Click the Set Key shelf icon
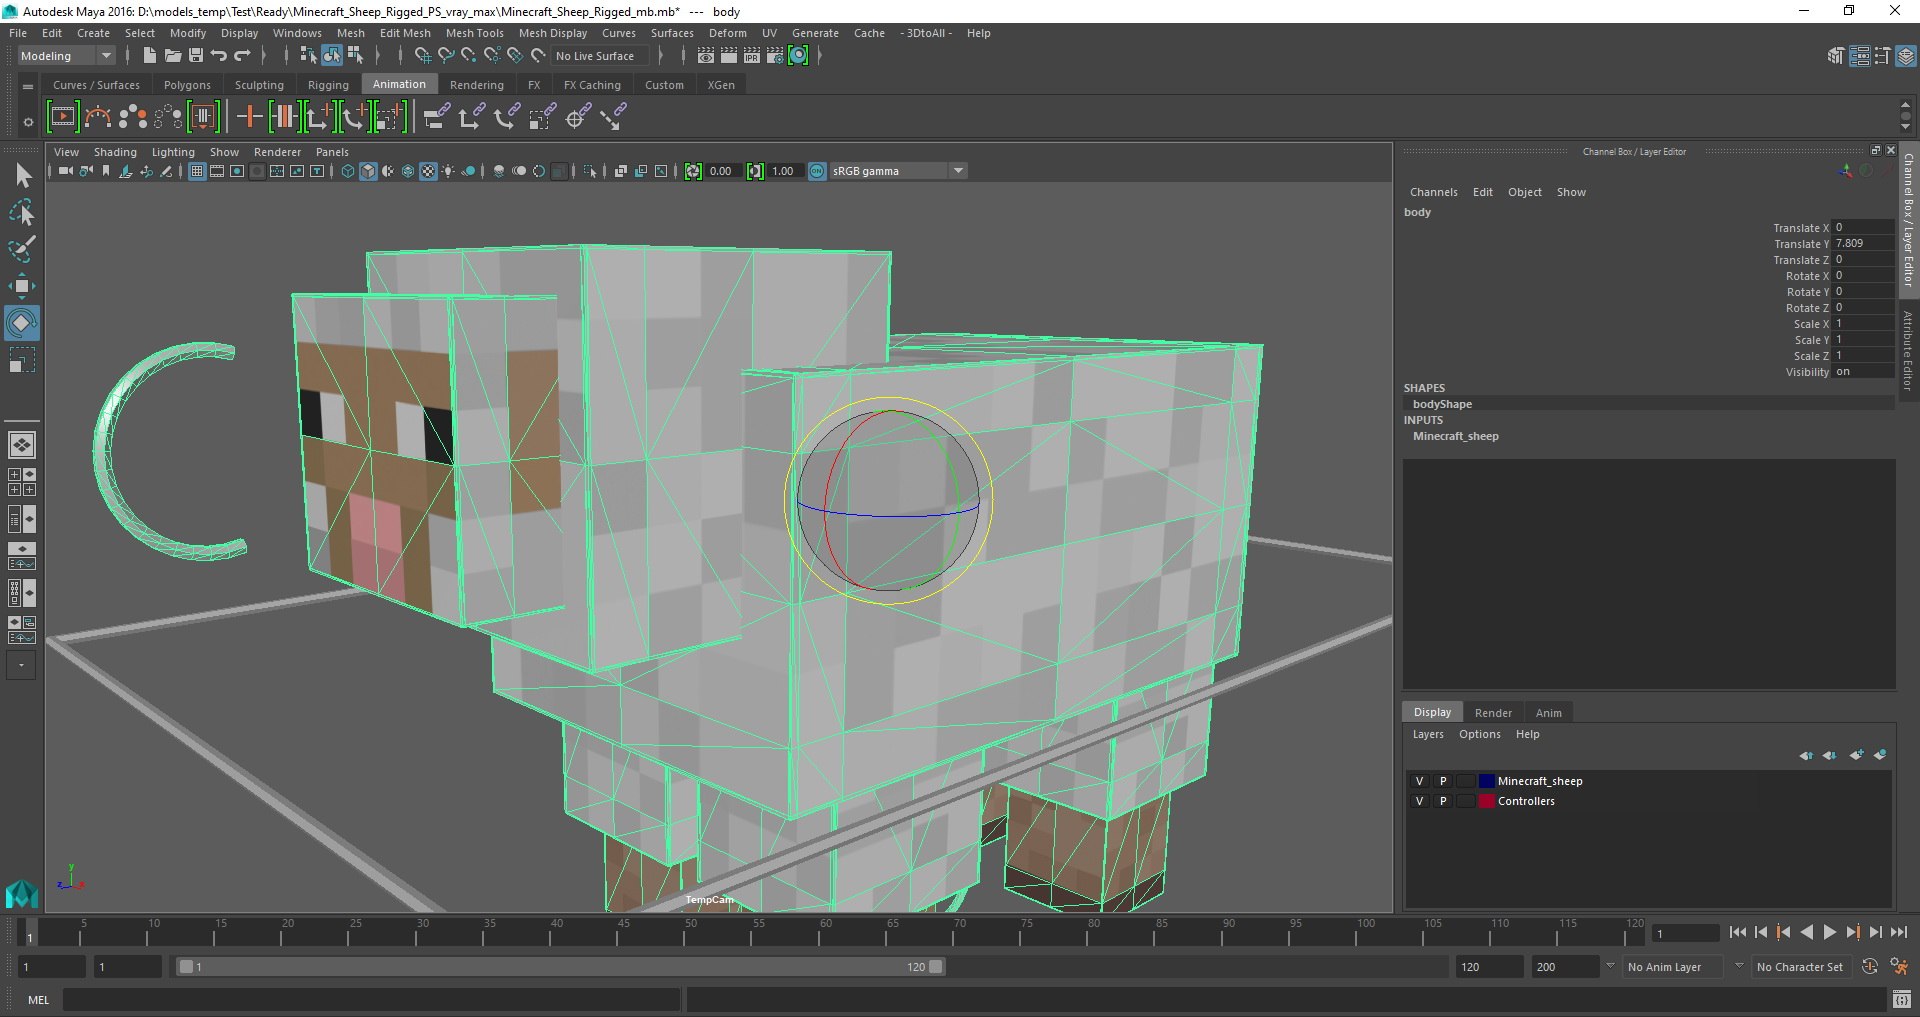This screenshot has width=1920, height=1017. pyautogui.click(x=249, y=117)
